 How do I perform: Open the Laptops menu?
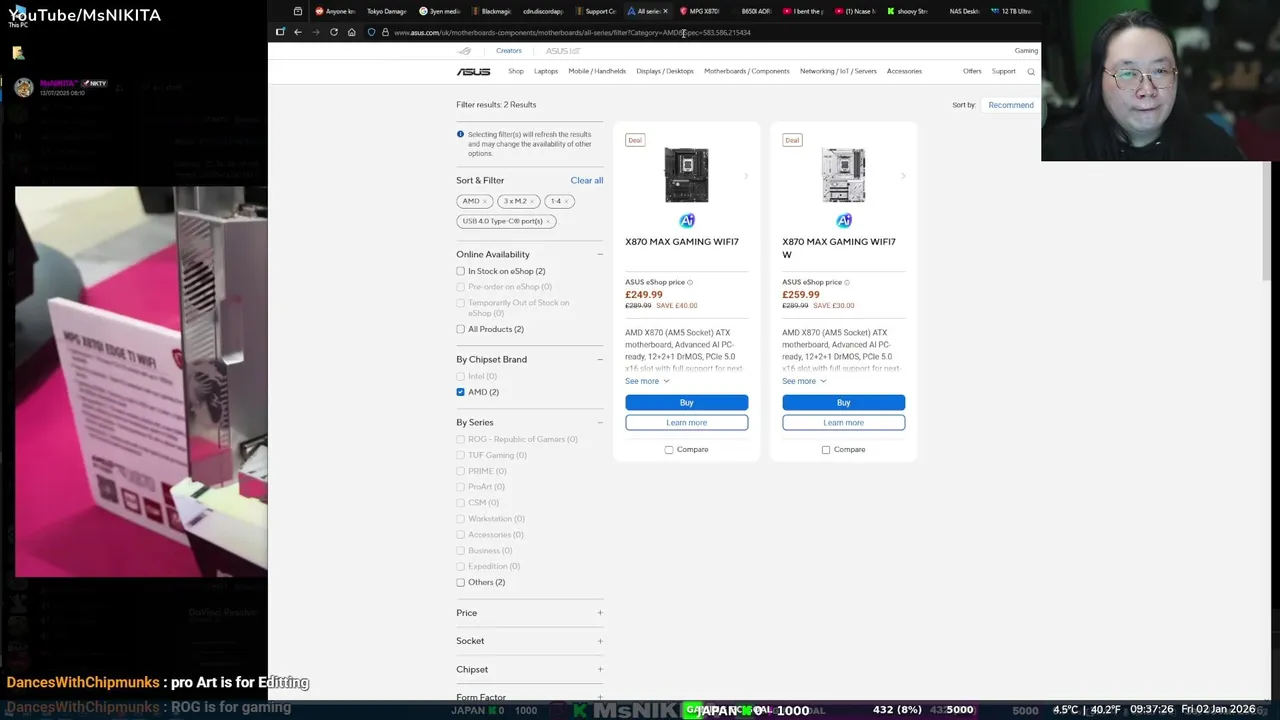(546, 71)
